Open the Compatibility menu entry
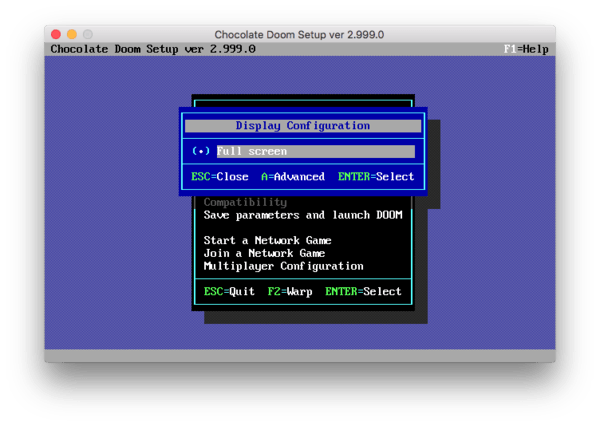 (x=245, y=202)
